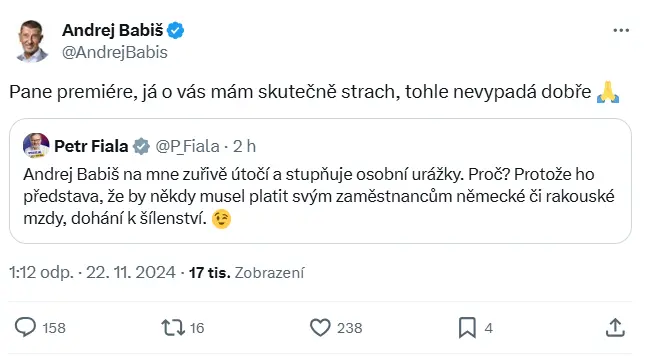This screenshot has width=647, height=363.
Task: Open Andrej Babiš profile picture
Action: coord(32,41)
